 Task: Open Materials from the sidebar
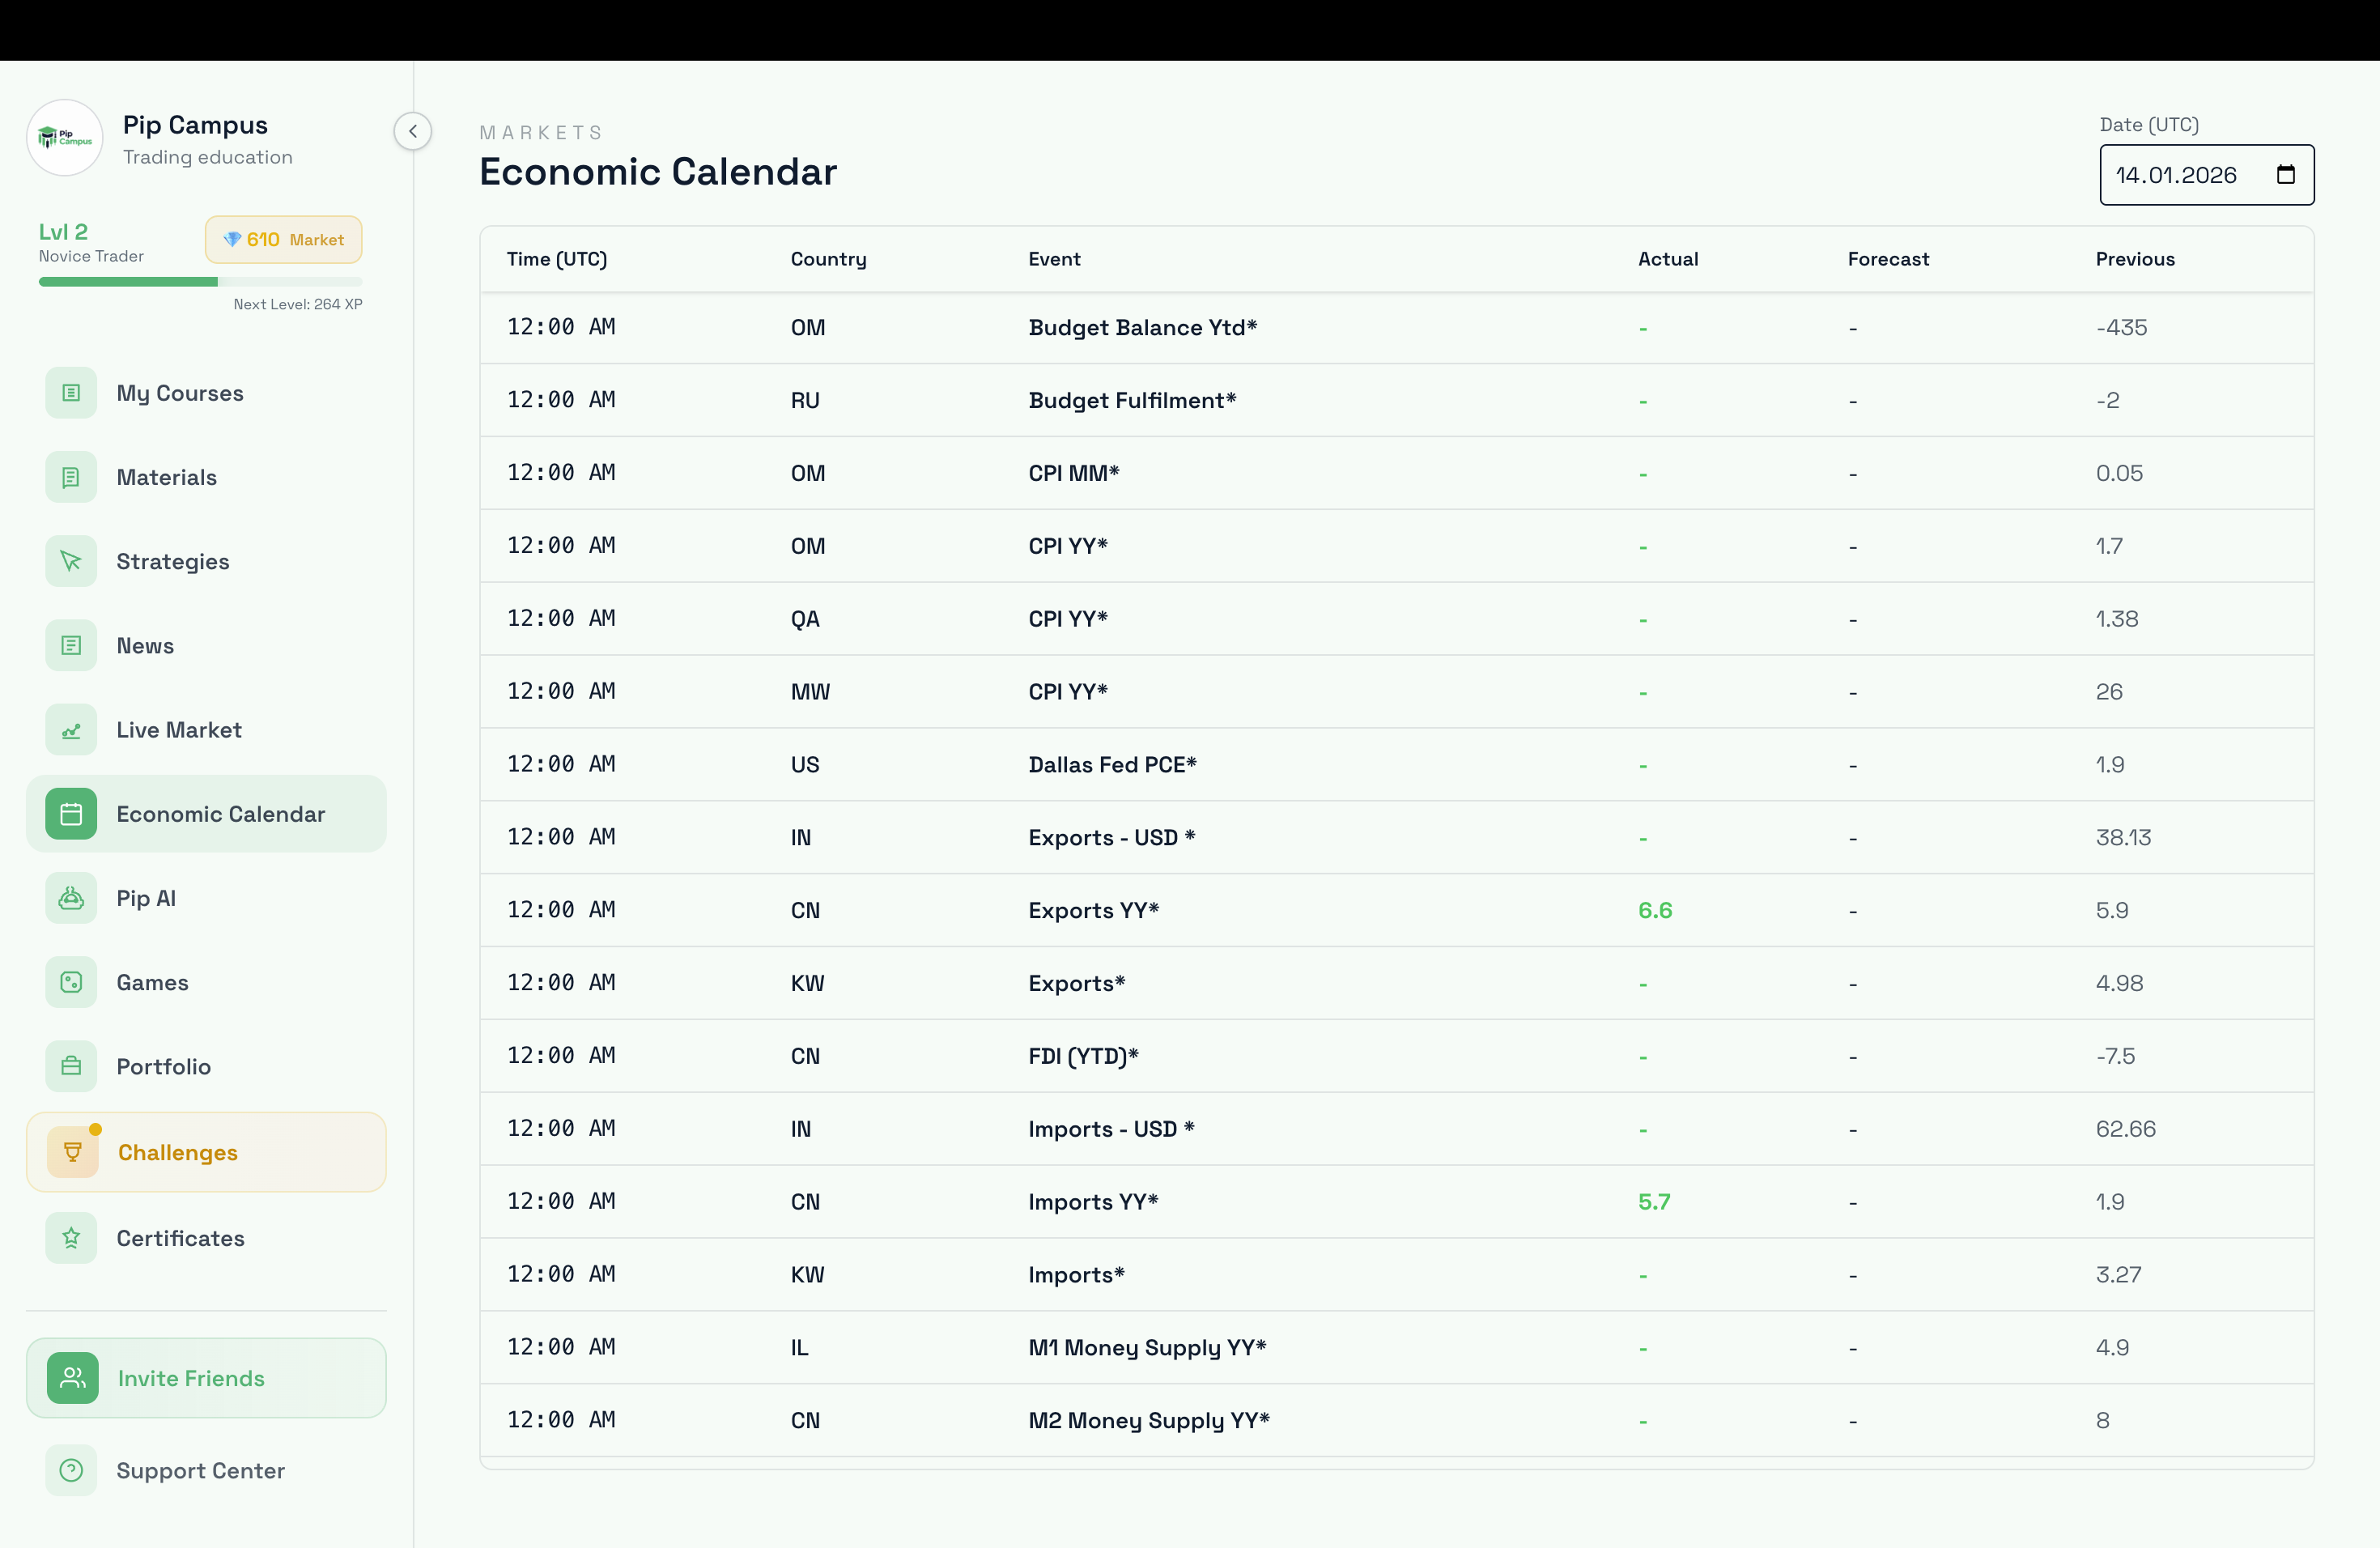click(x=166, y=477)
